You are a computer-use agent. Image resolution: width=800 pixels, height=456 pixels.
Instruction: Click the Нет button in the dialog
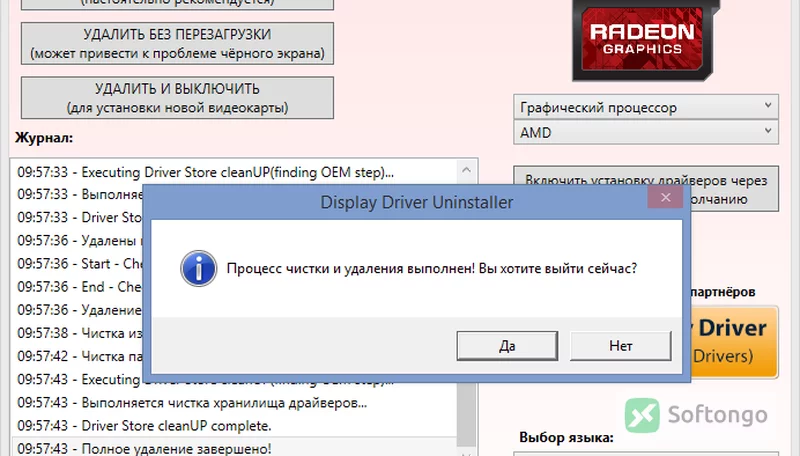pyautogui.click(x=620, y=346)
